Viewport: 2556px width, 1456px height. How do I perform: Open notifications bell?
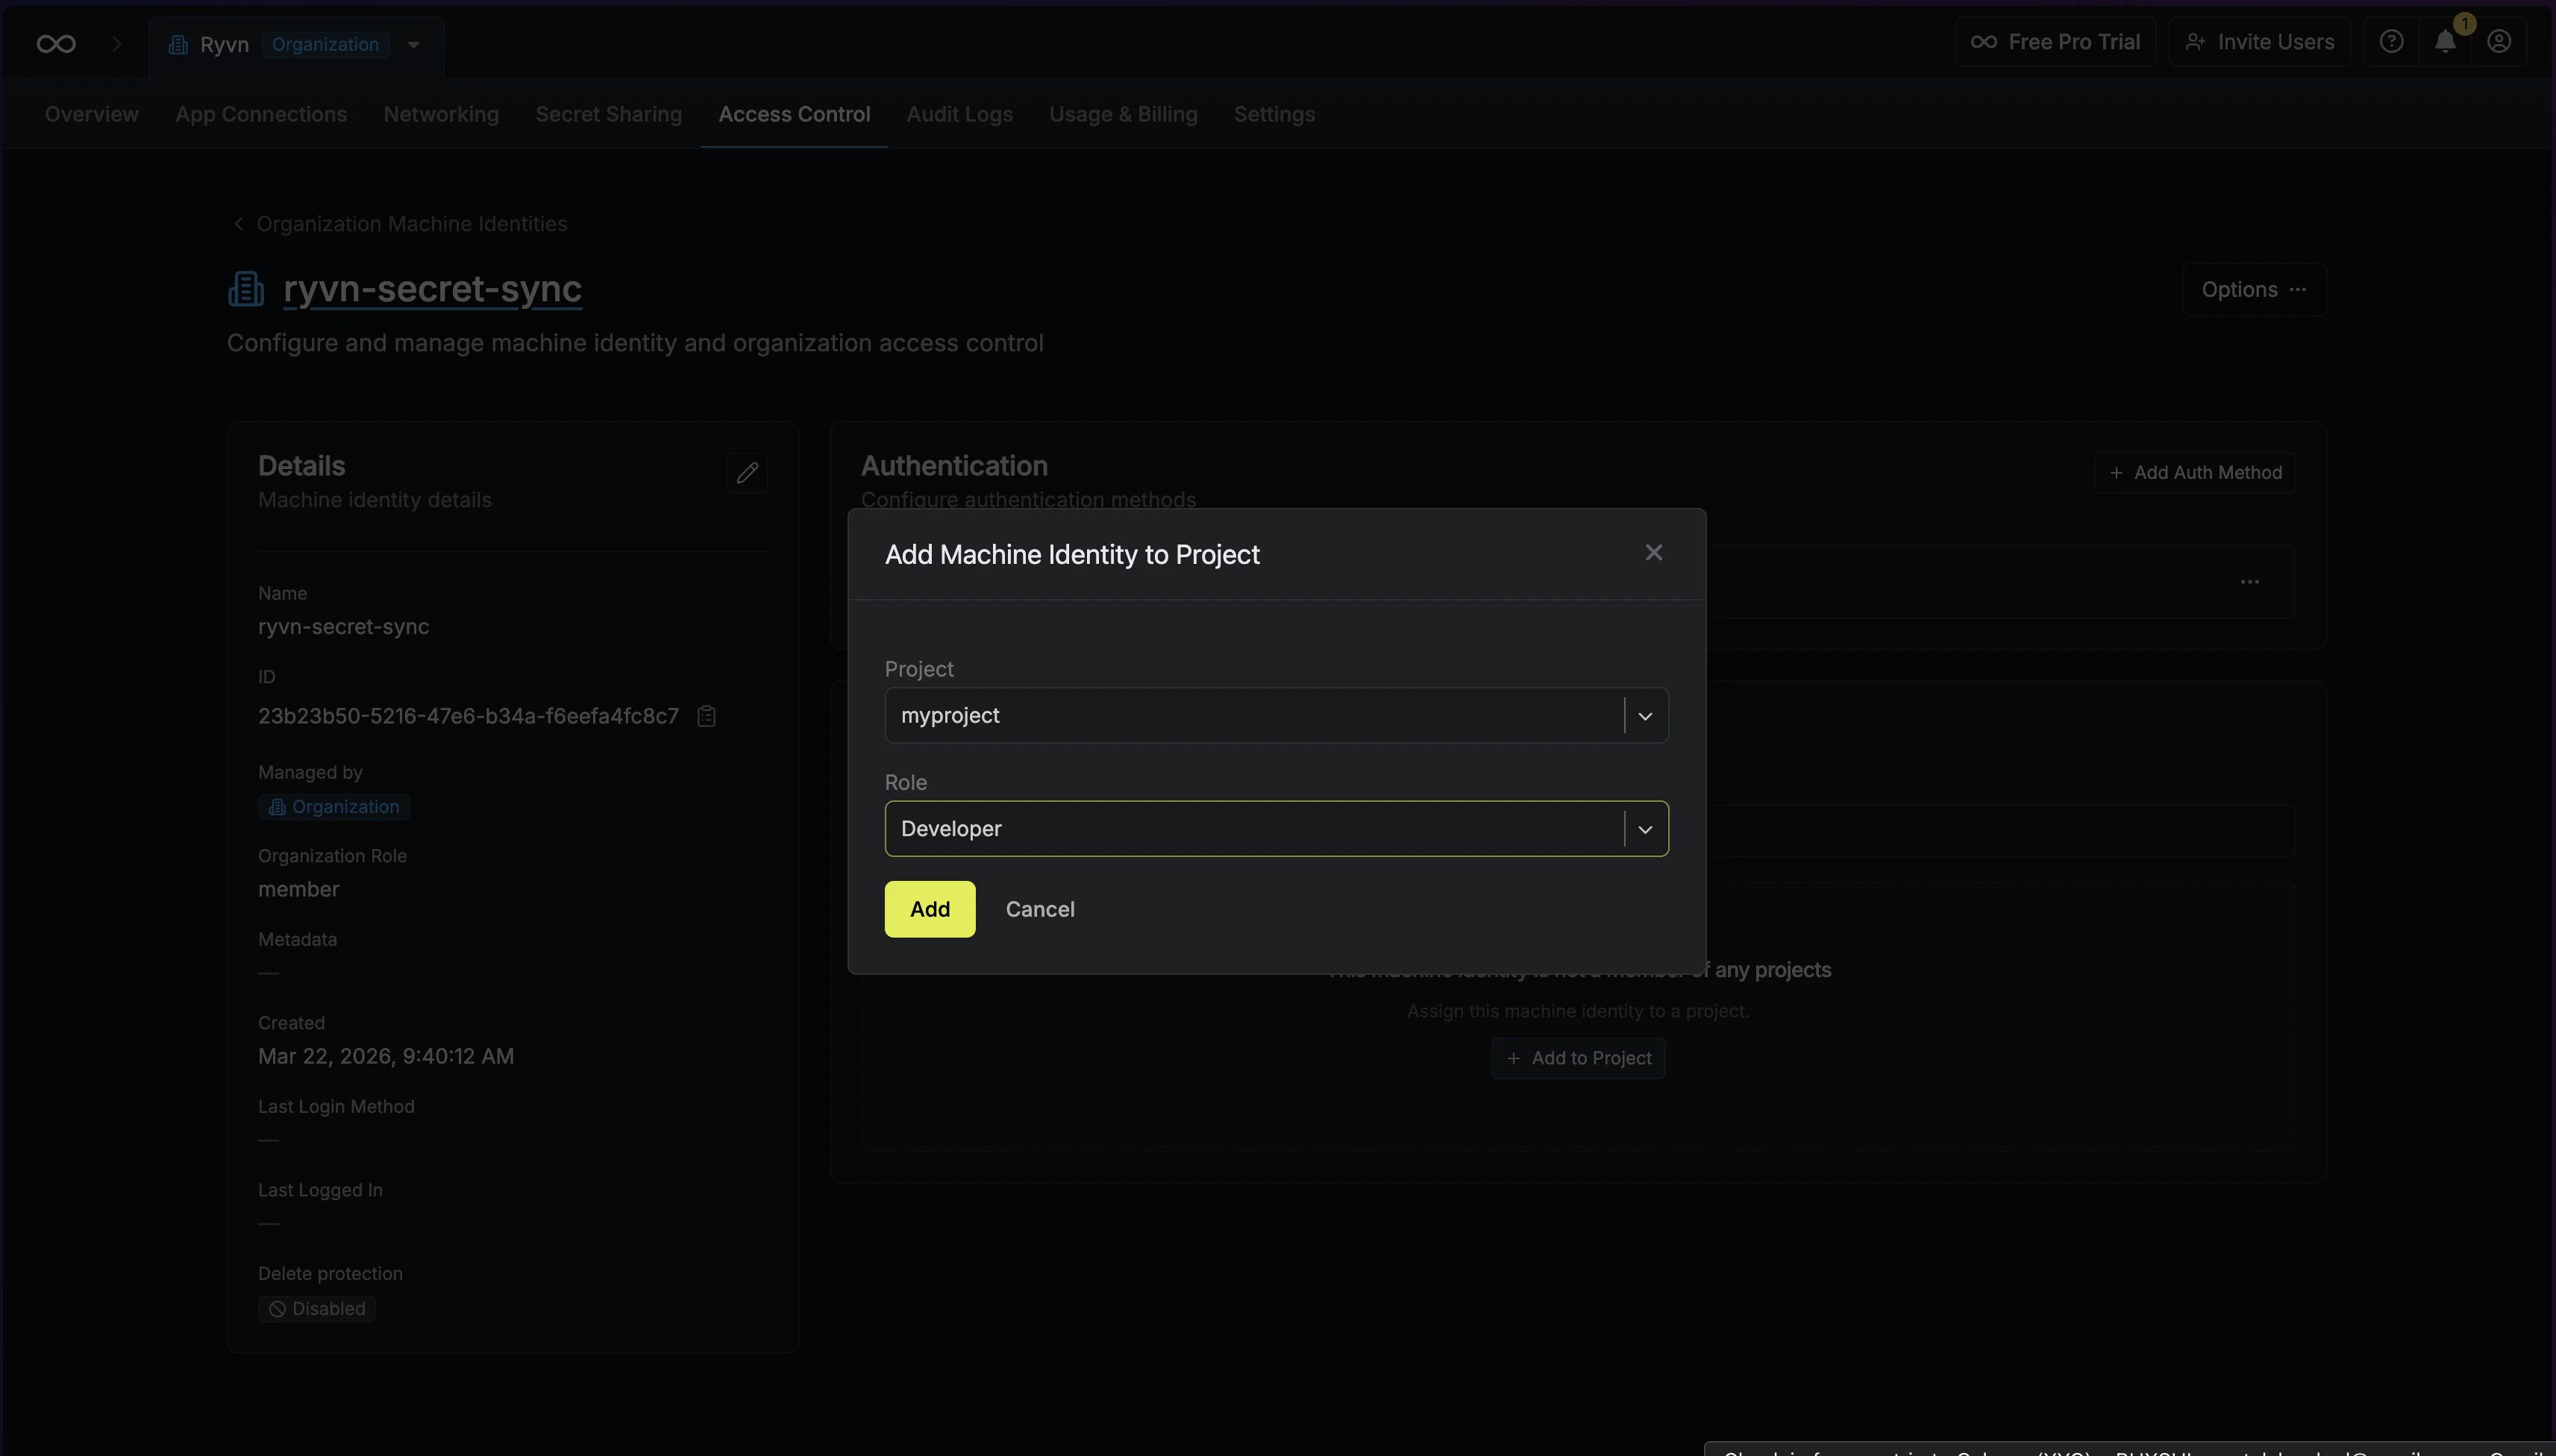pos(2445,41)
